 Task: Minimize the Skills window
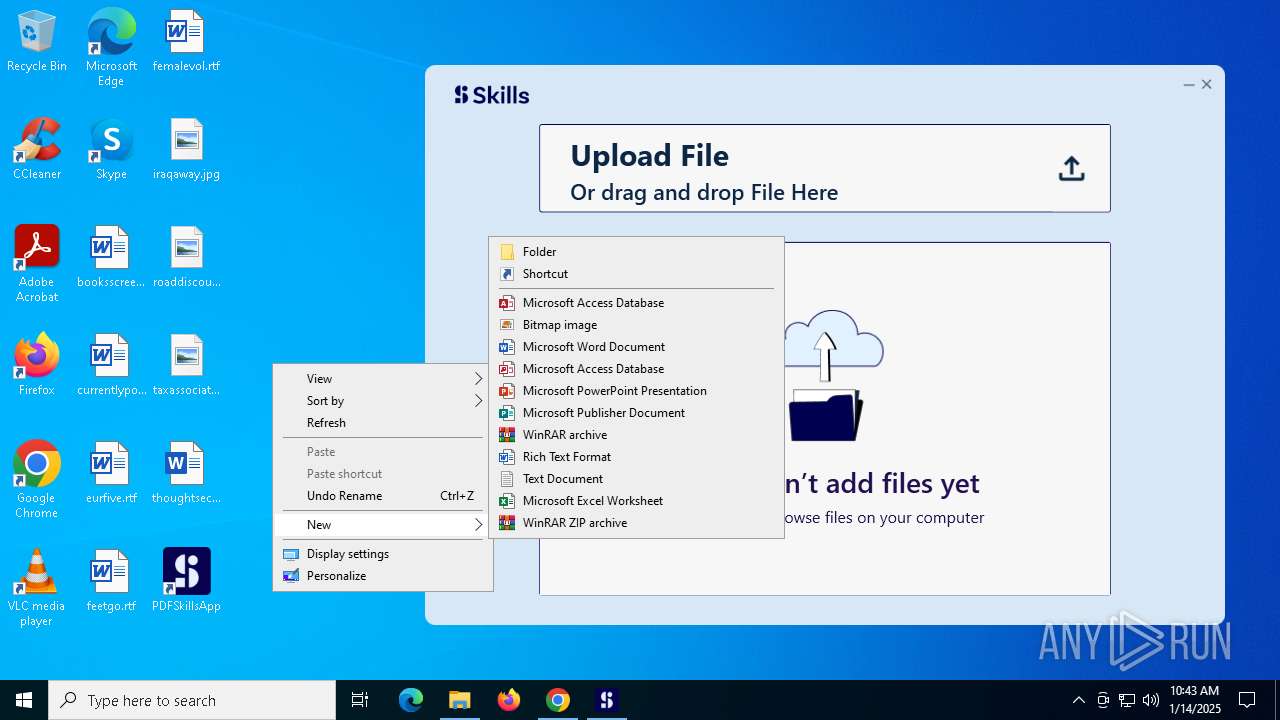point(1188,85)
